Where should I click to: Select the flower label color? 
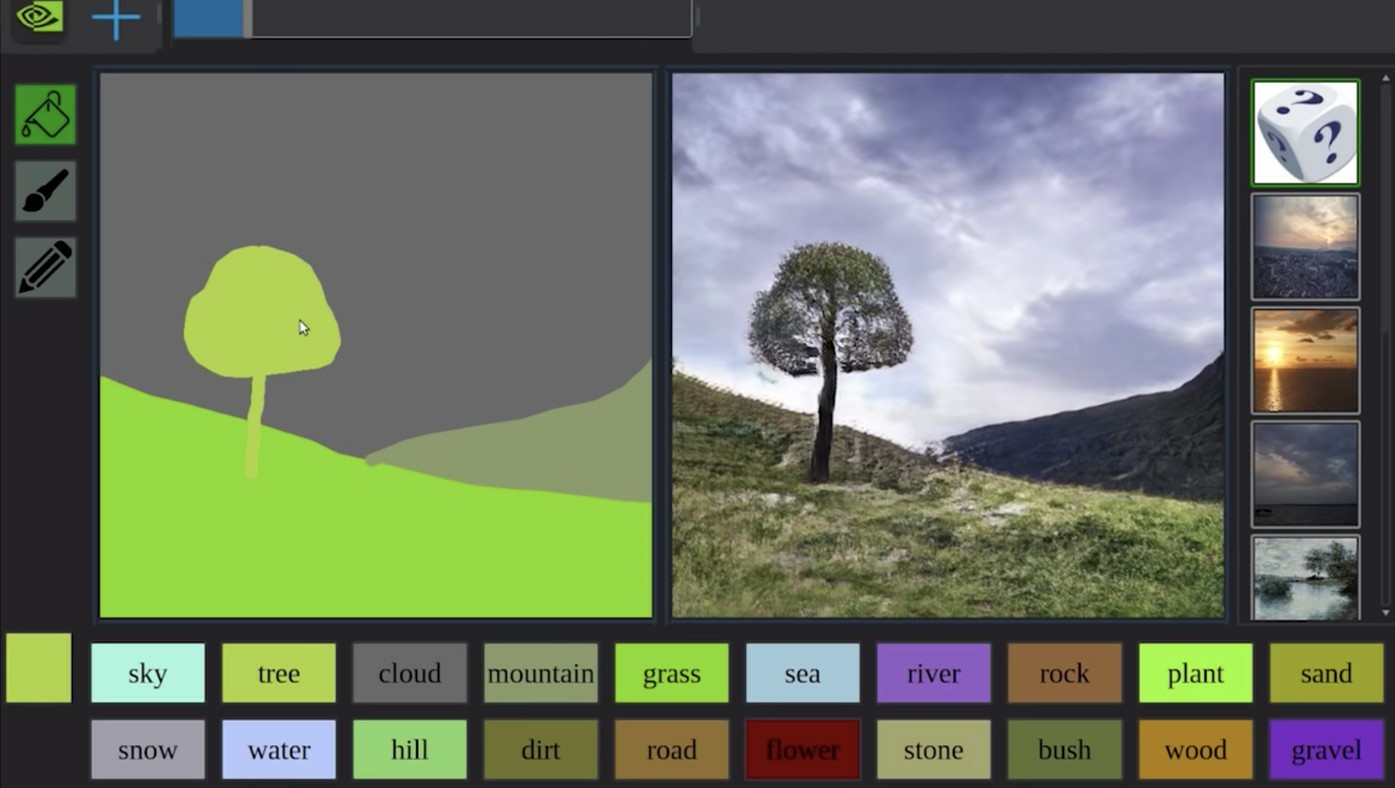[803, 750]
